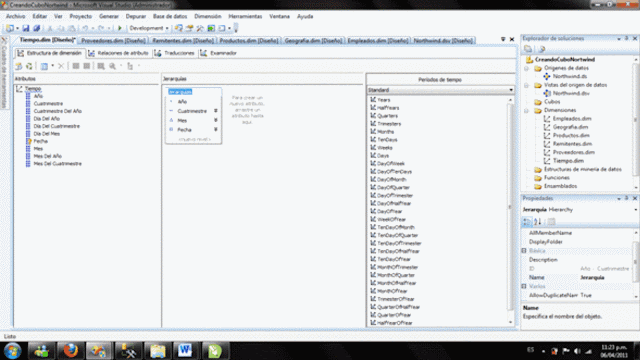
Task: Expand the Cuatrimestre level chevron in hierarchy
Action: point(216,111)
